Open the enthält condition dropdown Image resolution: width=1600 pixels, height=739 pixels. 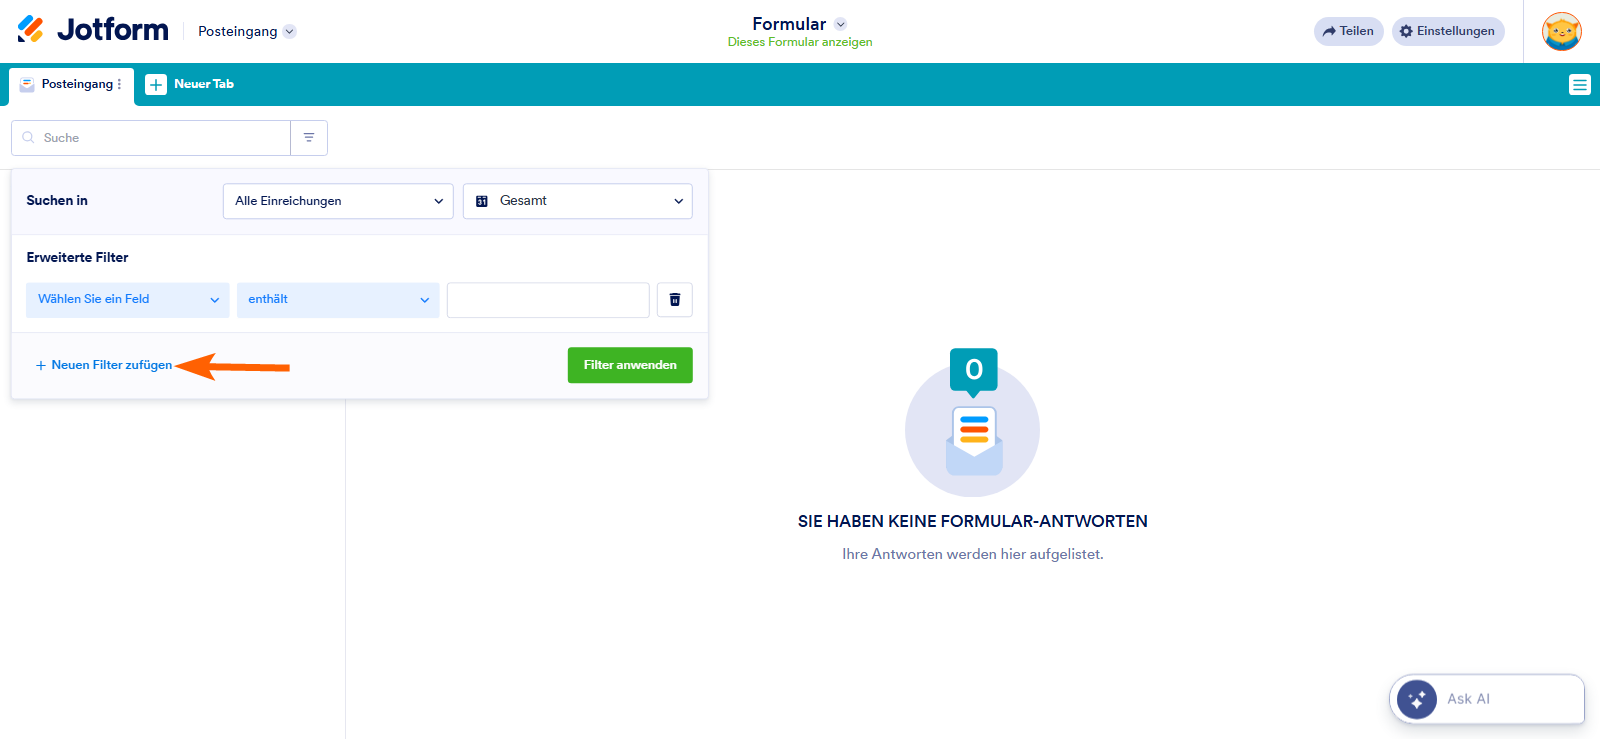pos(338,300)
